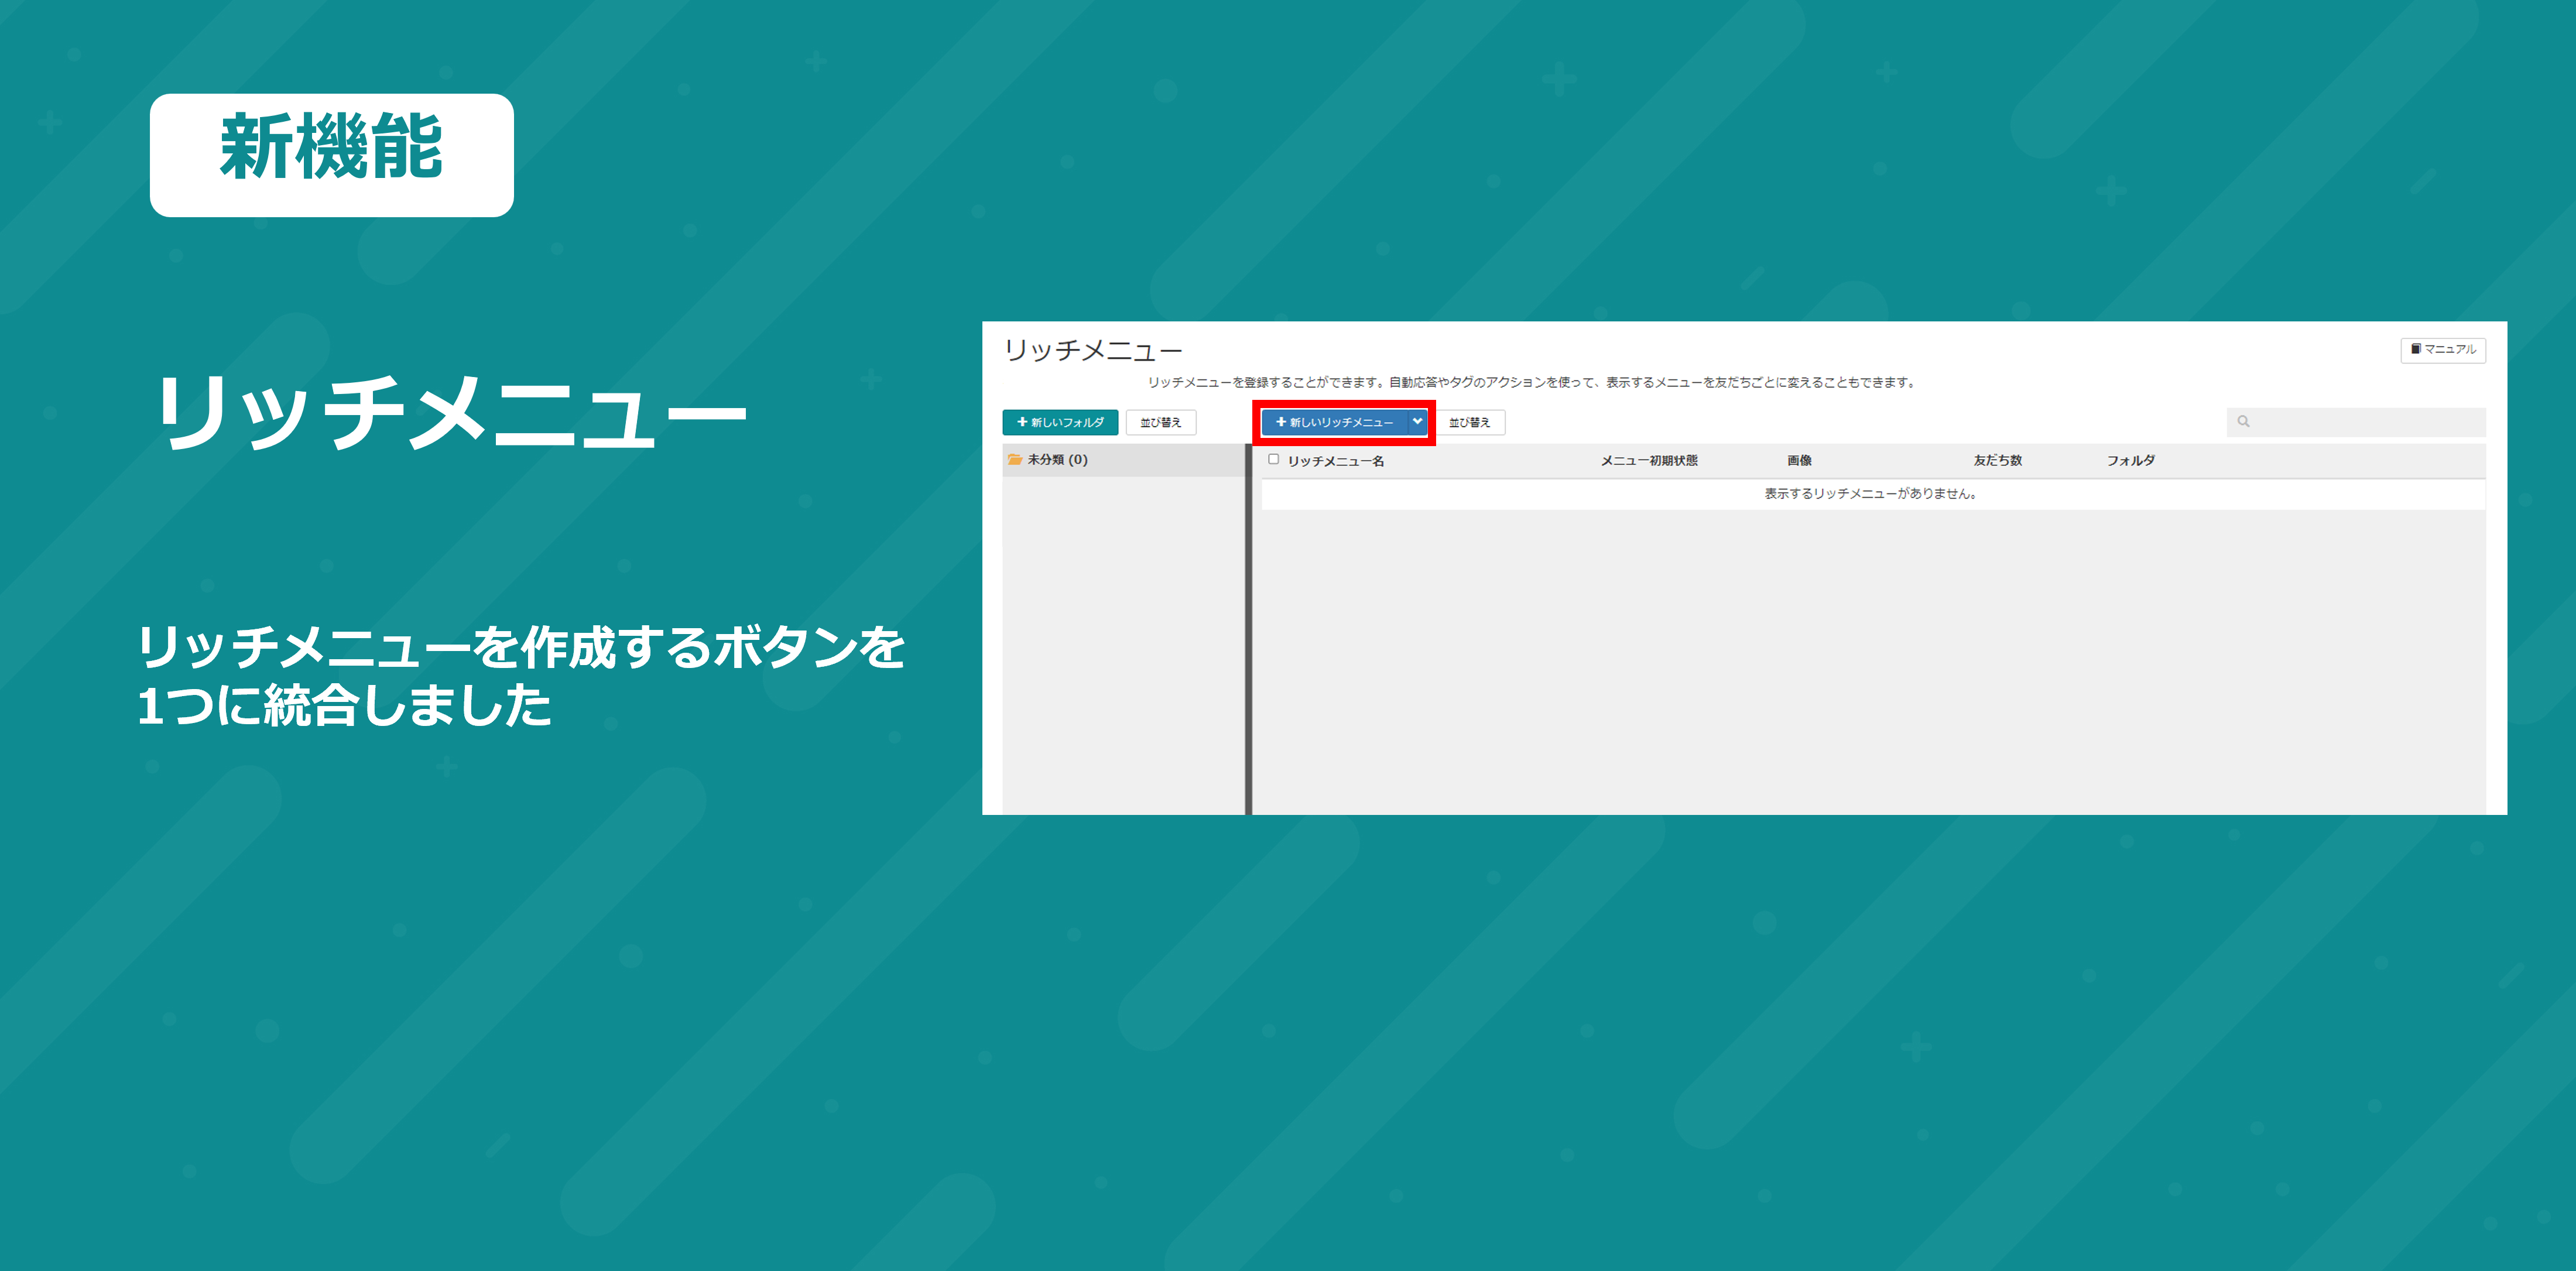The image size is (2576, 1271).
Task: Click the 新しいリッチメニュー button
Action: click(x=1334, y=422)
